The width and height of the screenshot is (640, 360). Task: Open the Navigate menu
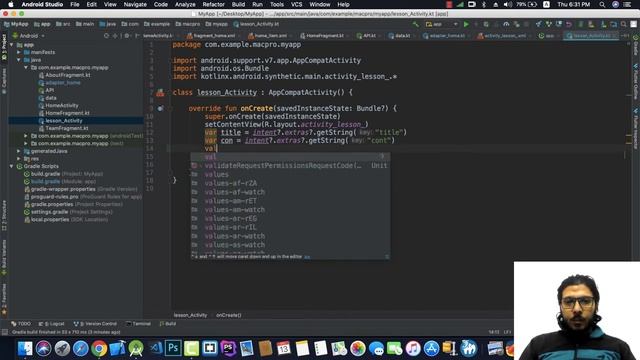[135, 4]
